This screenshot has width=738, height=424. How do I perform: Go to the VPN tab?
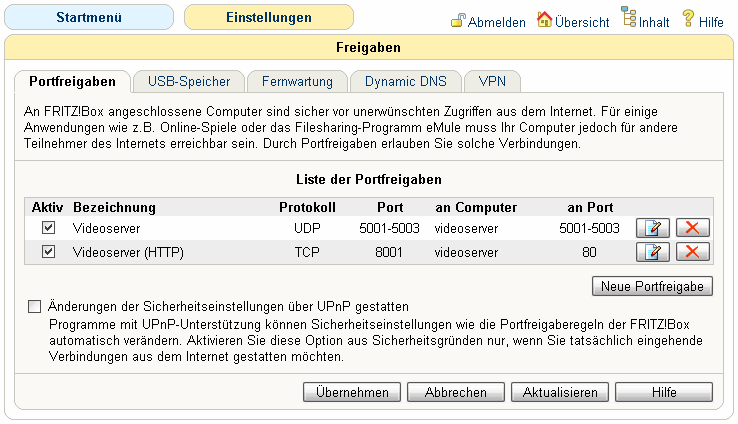tap(492, 81)
